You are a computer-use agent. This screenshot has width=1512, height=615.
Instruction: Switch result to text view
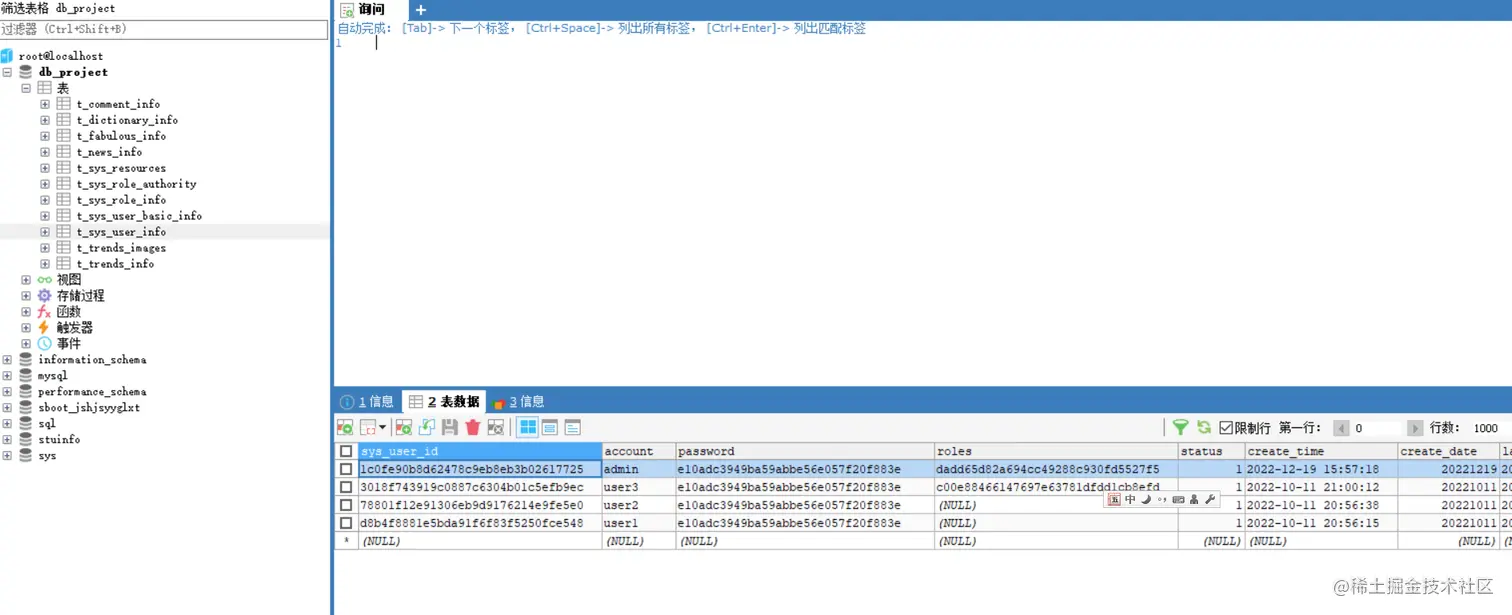coord(573,427)
